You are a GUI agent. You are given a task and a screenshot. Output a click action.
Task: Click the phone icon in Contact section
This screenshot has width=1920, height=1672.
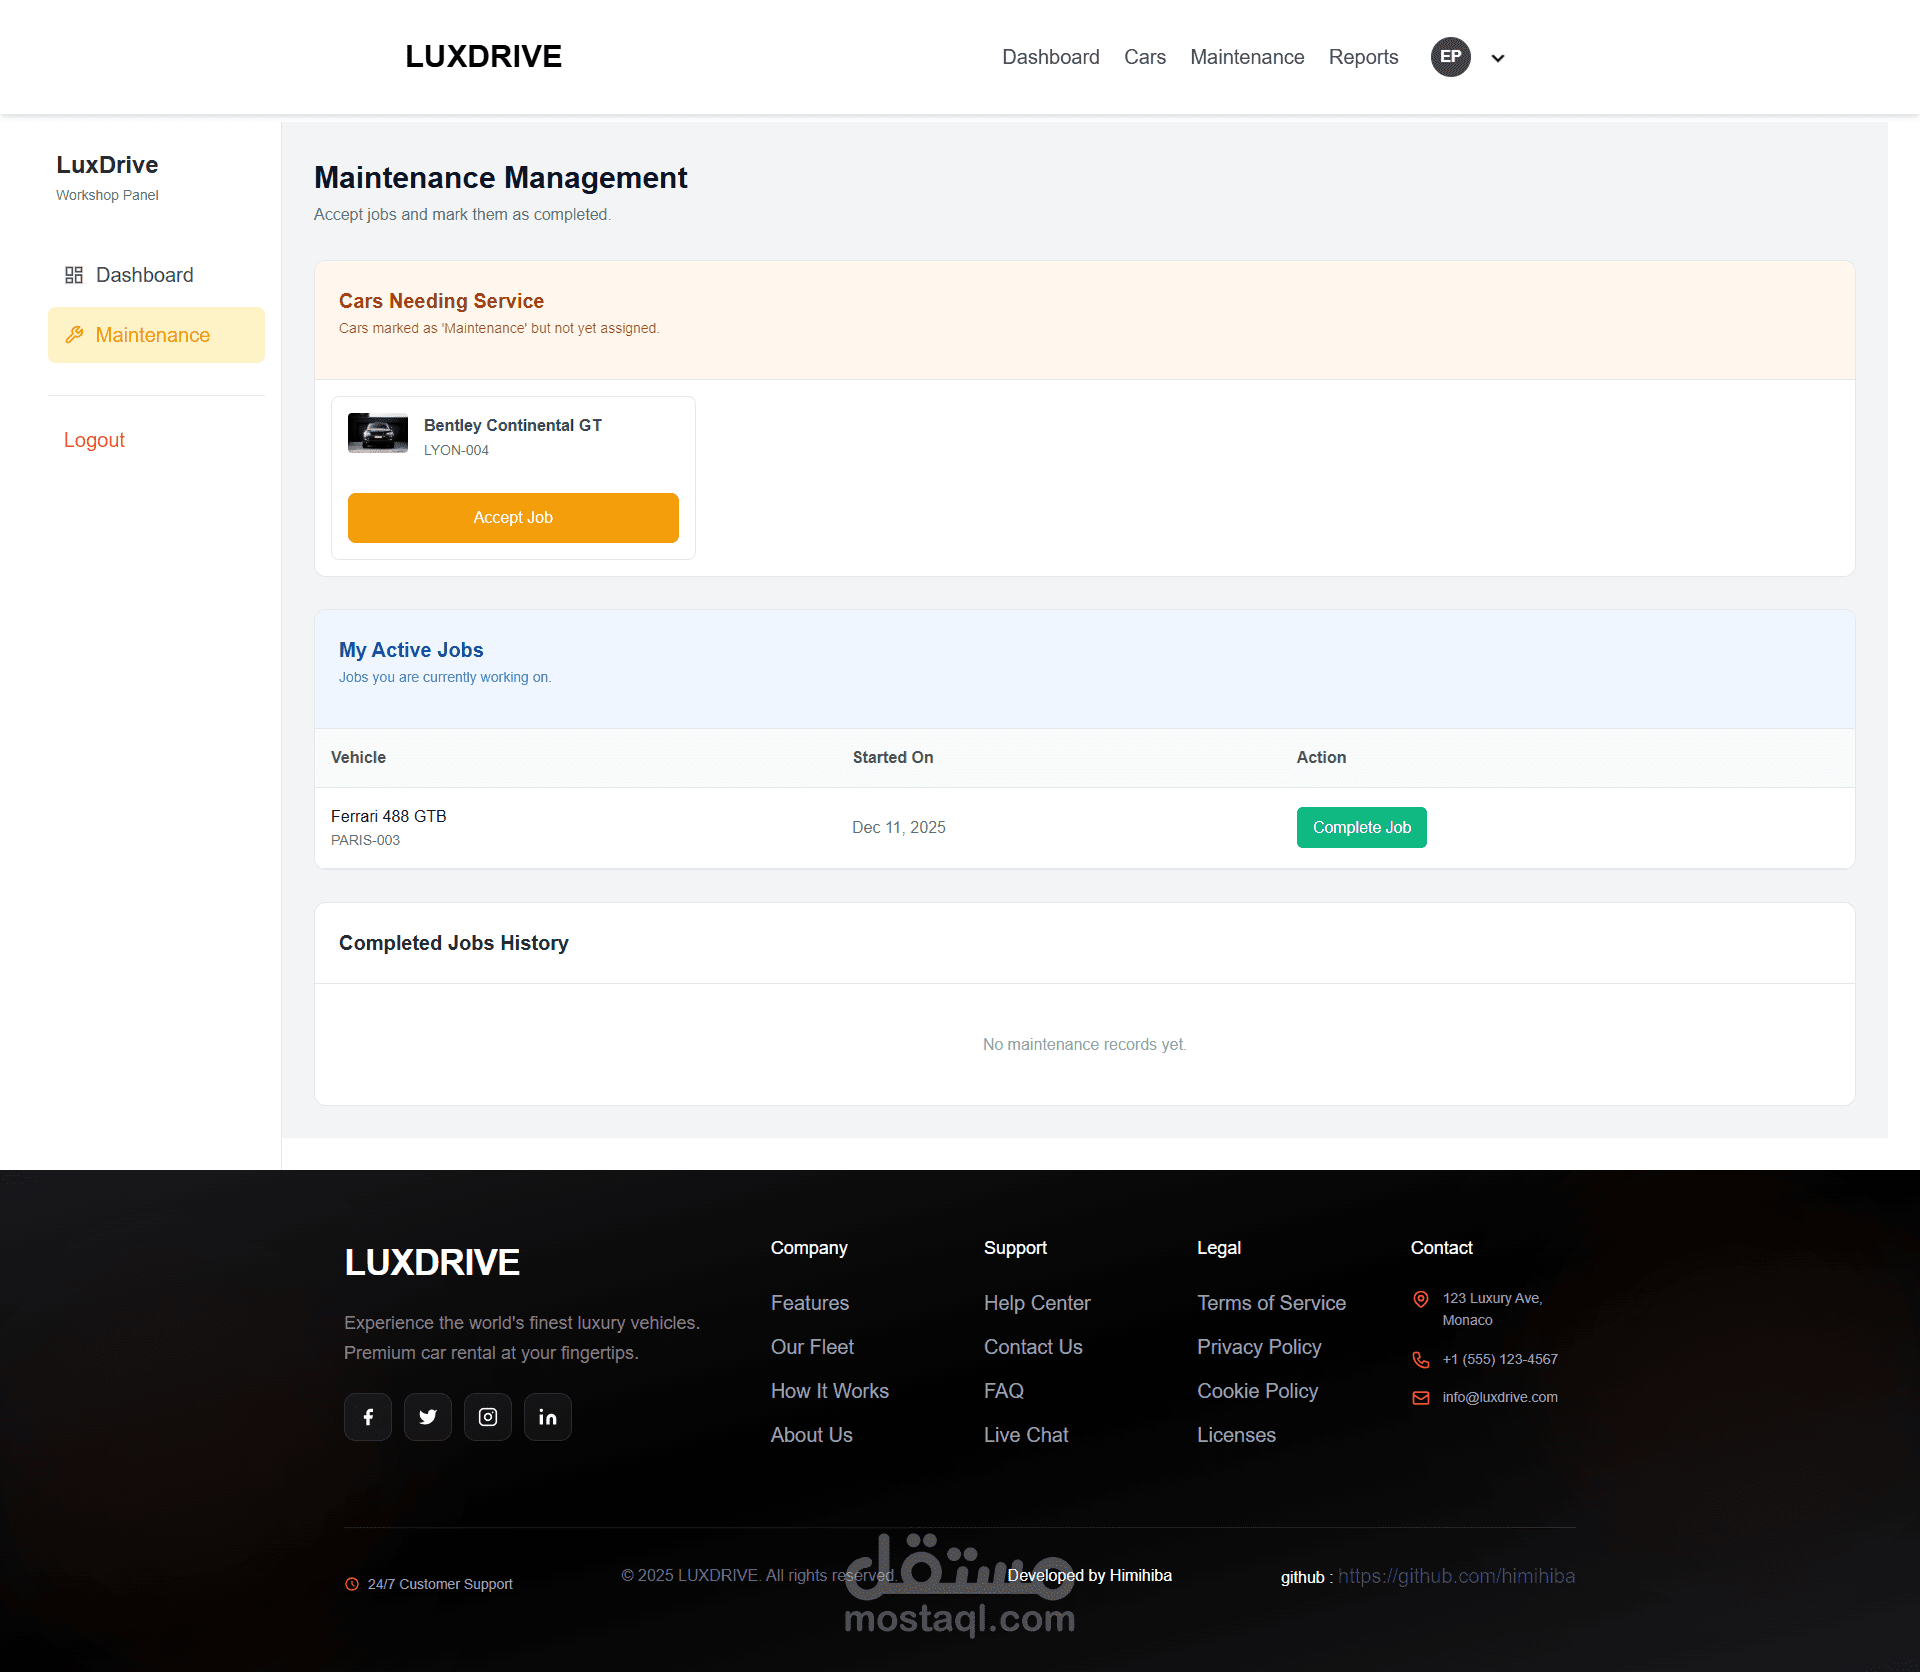tap(1420, 1360)
